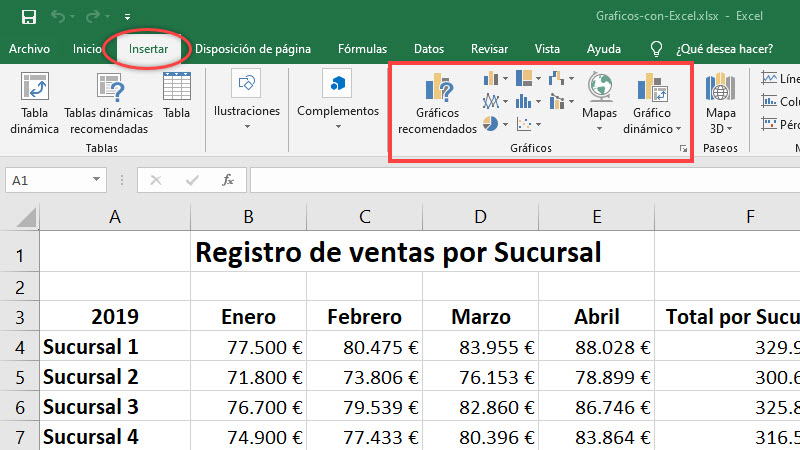The height and width of the screenshot is (450, 800).
Task: Open the Name Box dropdown arrow
Action: point(97,180)
